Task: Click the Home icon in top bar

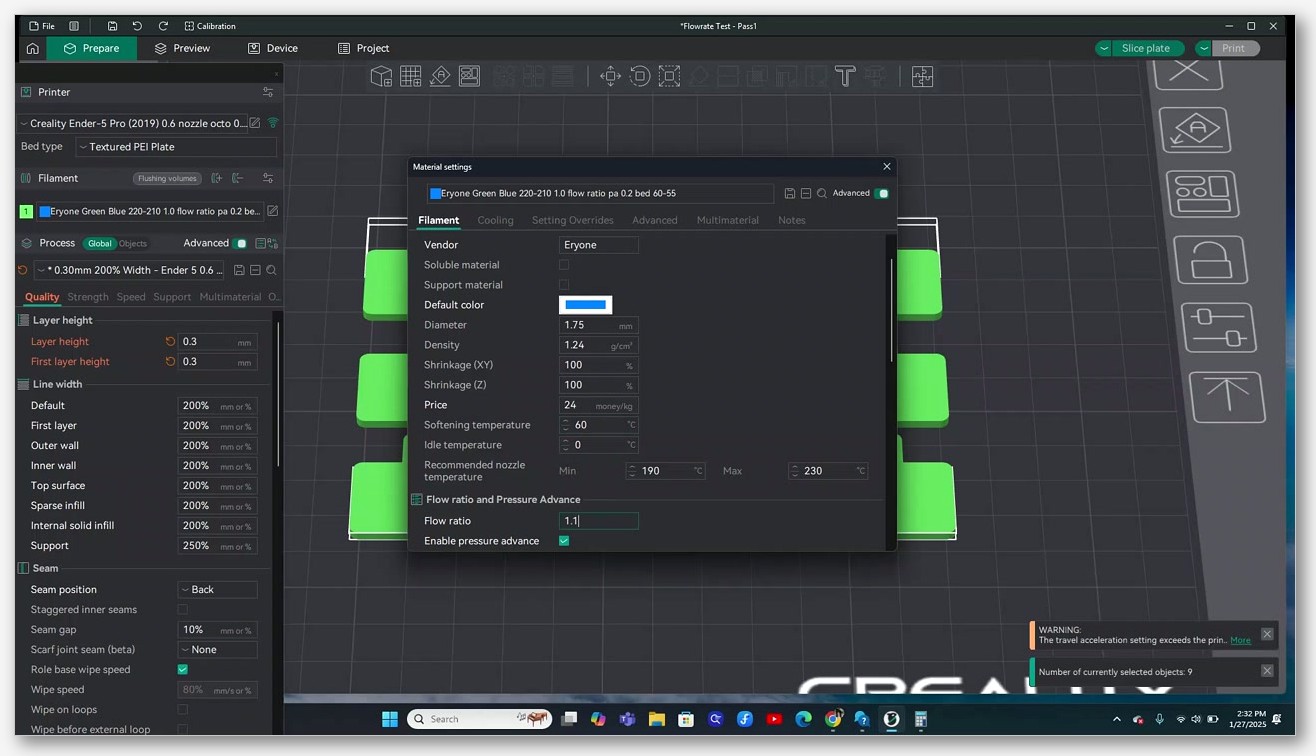Action: pyautogui.click(x=33, y=48)
